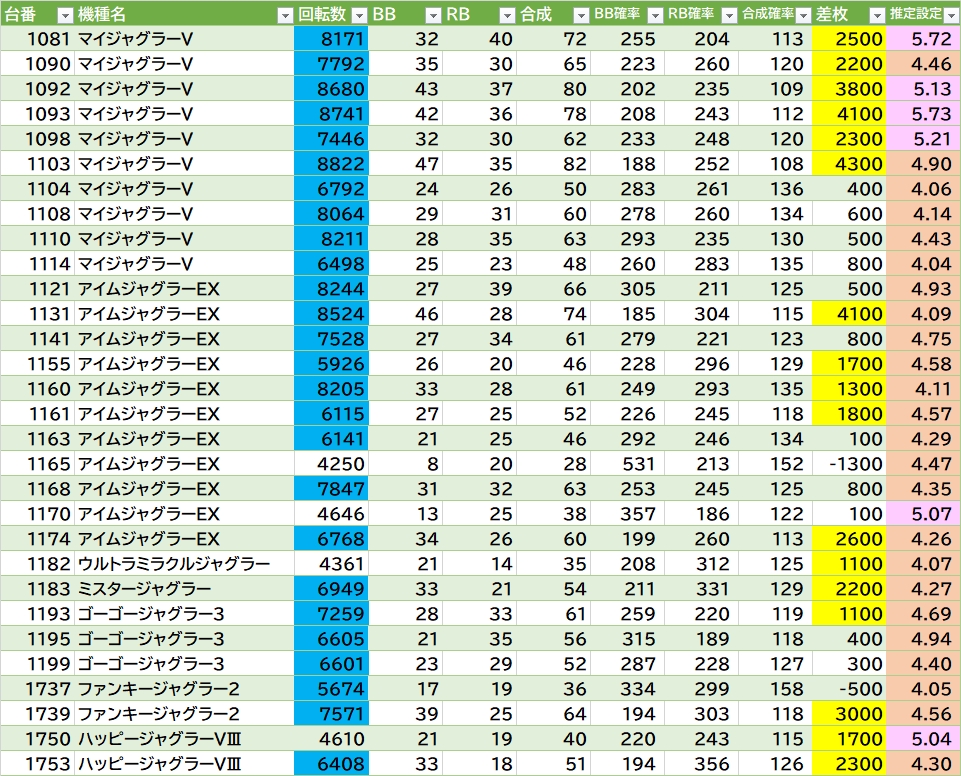The image size is (961, 776).
Task: Open the RB column filter dropdown
Action: 507,15
